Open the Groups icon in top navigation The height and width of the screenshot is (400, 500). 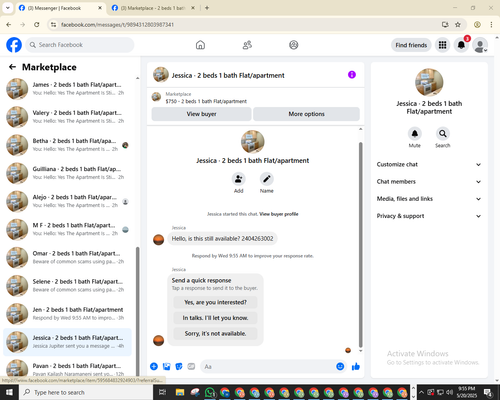[294, 45]
